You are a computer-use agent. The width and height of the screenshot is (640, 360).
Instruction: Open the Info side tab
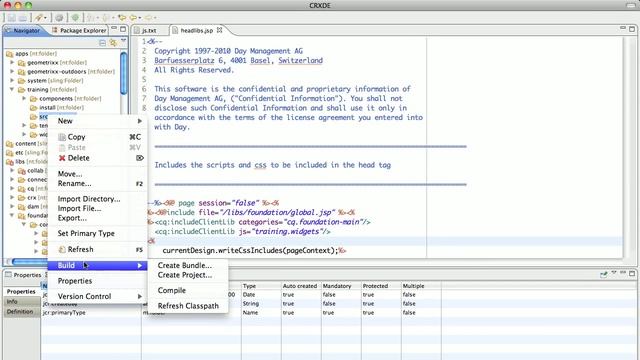click(x=21, y=301)
